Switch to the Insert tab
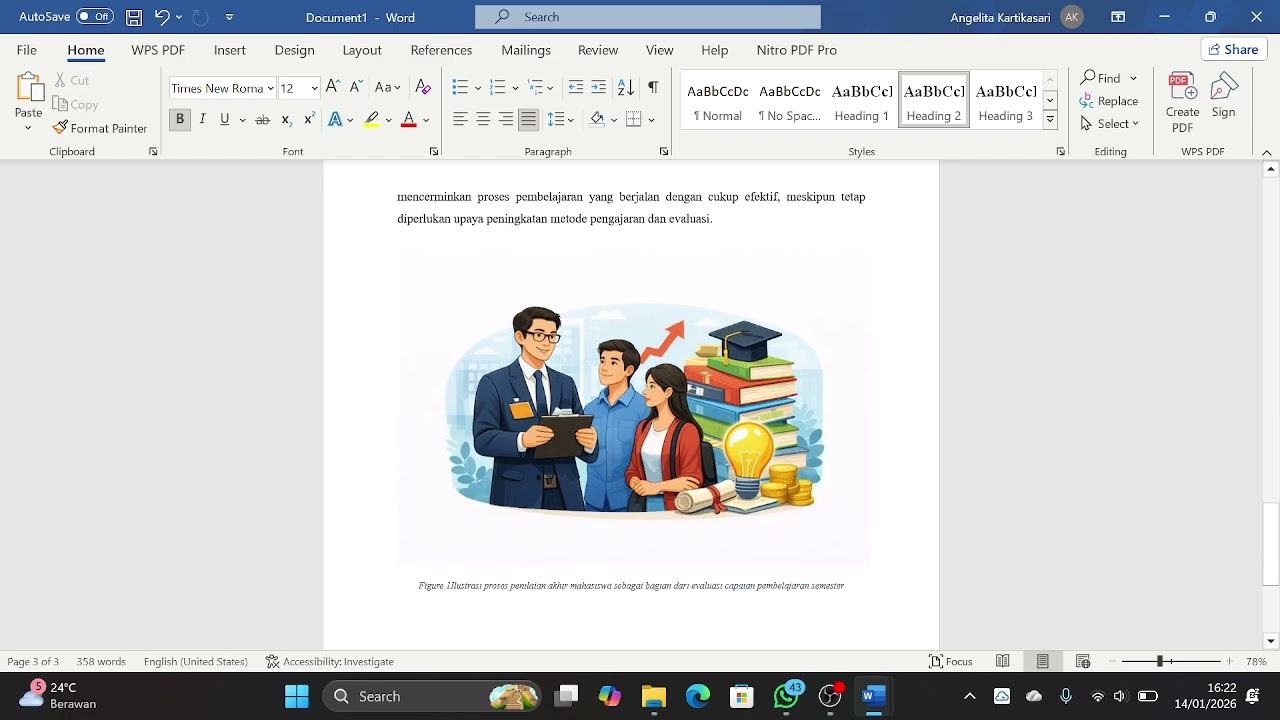This screenshot has height=720, width=1280. click(230, 50)
